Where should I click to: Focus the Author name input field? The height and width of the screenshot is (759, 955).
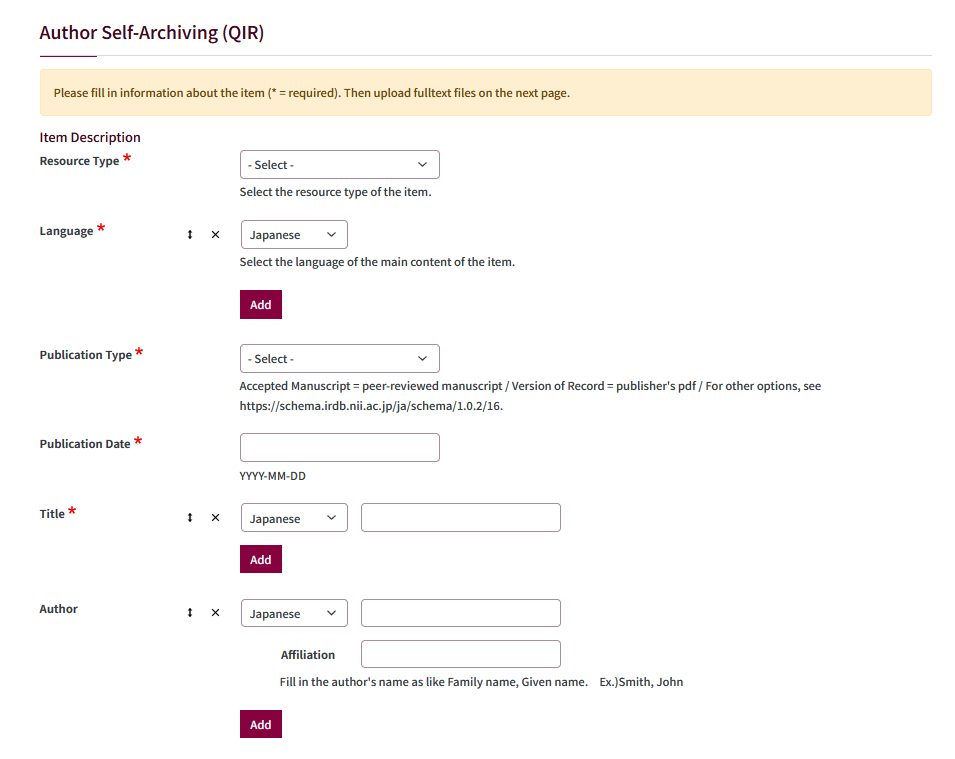pos(460,613)
